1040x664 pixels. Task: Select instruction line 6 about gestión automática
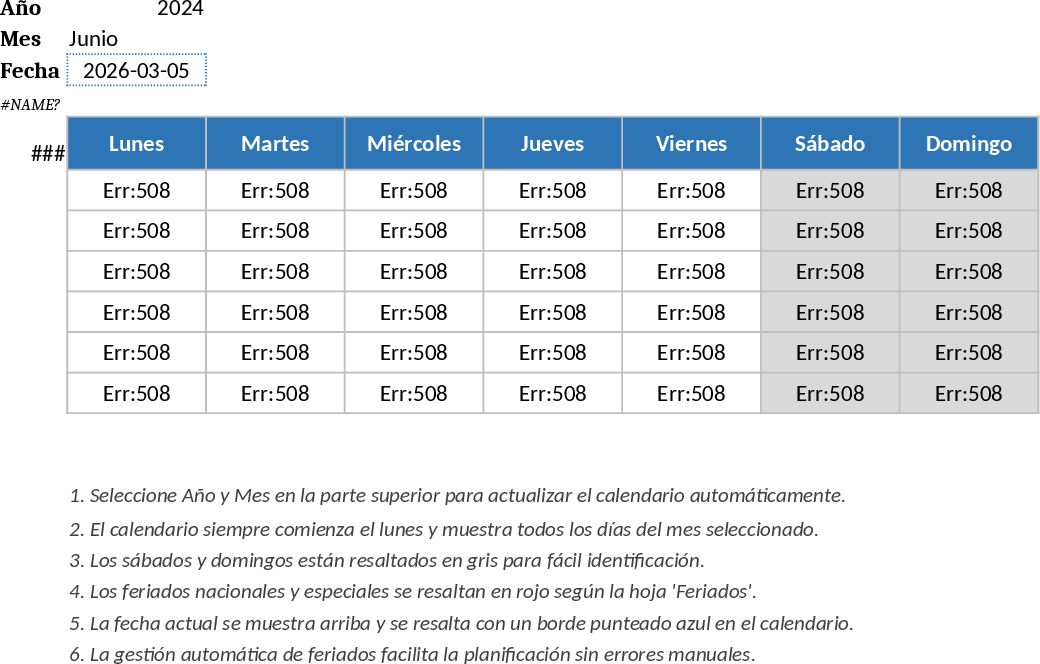pyautogui.click(x=412, y=654)
